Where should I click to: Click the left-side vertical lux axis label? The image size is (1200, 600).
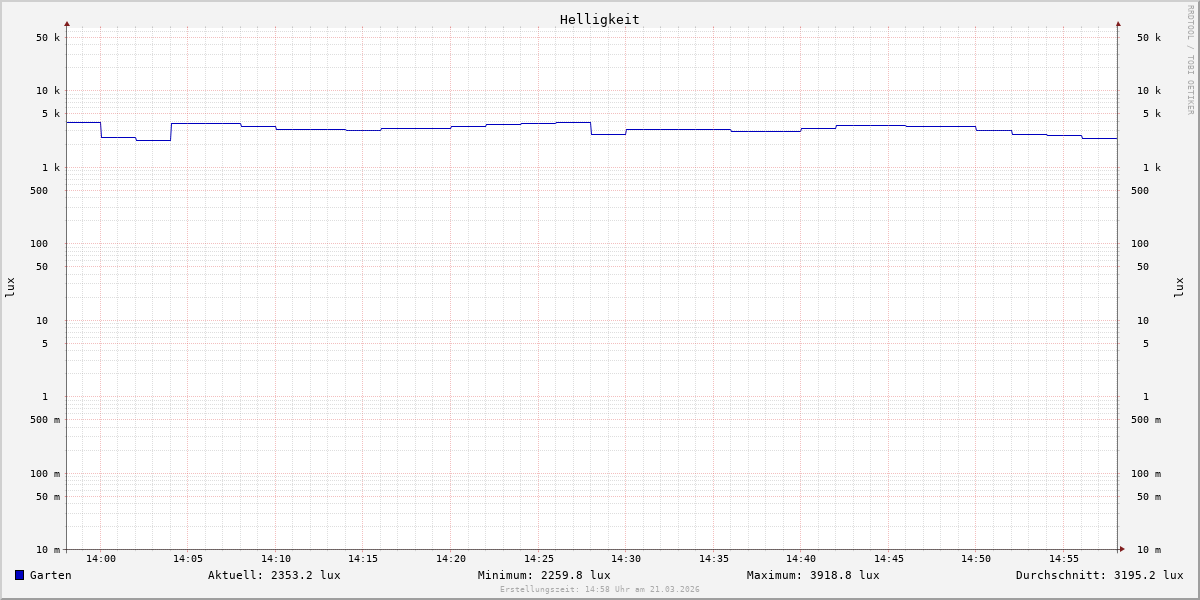point(10,287)
